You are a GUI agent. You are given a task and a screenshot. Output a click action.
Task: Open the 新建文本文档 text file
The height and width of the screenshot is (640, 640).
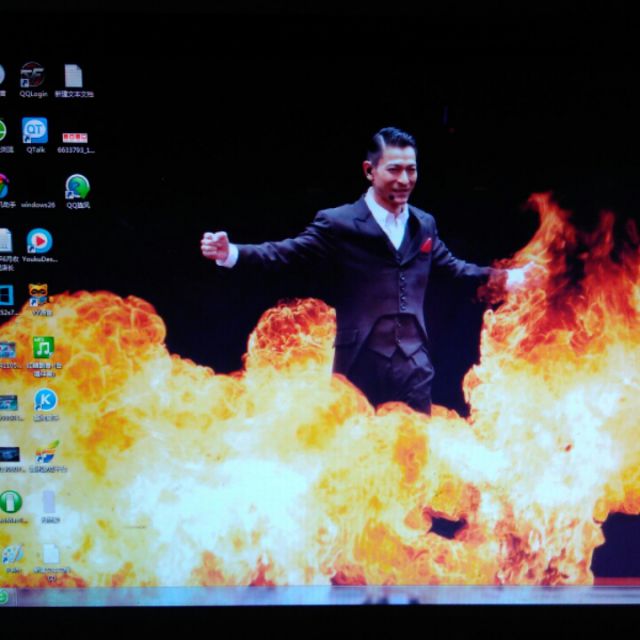[73, 76]
